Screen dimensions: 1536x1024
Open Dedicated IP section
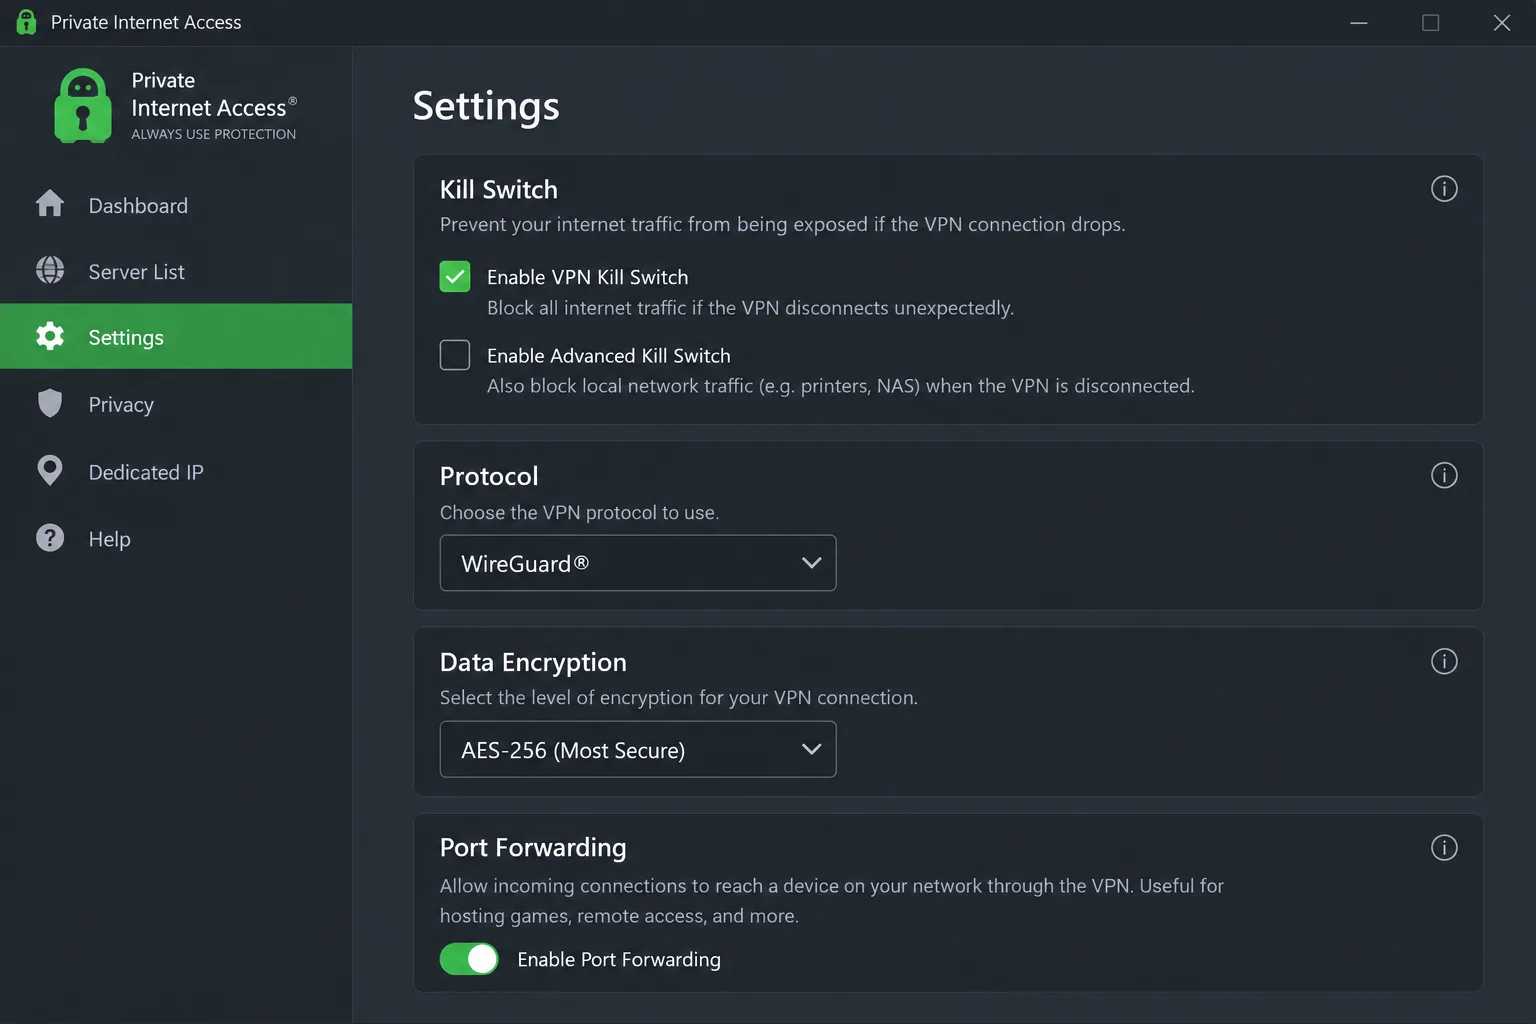[x=176, y=472]
